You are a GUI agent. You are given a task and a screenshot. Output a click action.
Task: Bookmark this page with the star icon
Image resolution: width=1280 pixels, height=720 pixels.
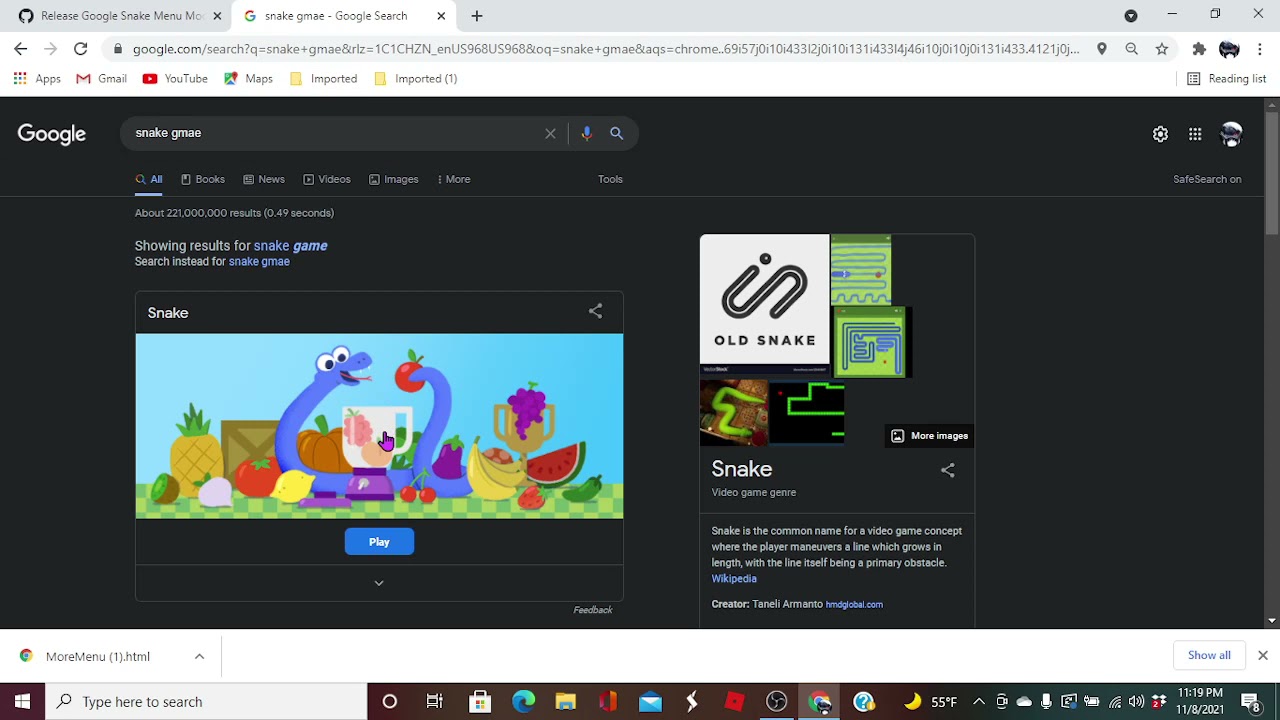point(1161,49)
